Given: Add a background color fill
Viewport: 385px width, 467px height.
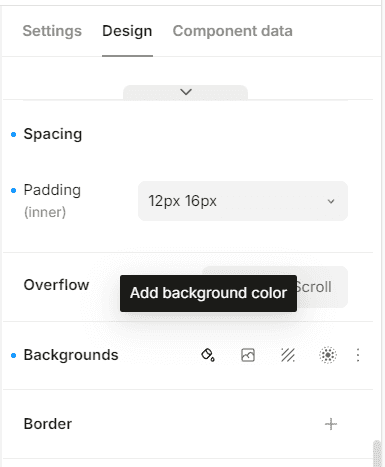Looking at the screenshot, I should (208, 355).
